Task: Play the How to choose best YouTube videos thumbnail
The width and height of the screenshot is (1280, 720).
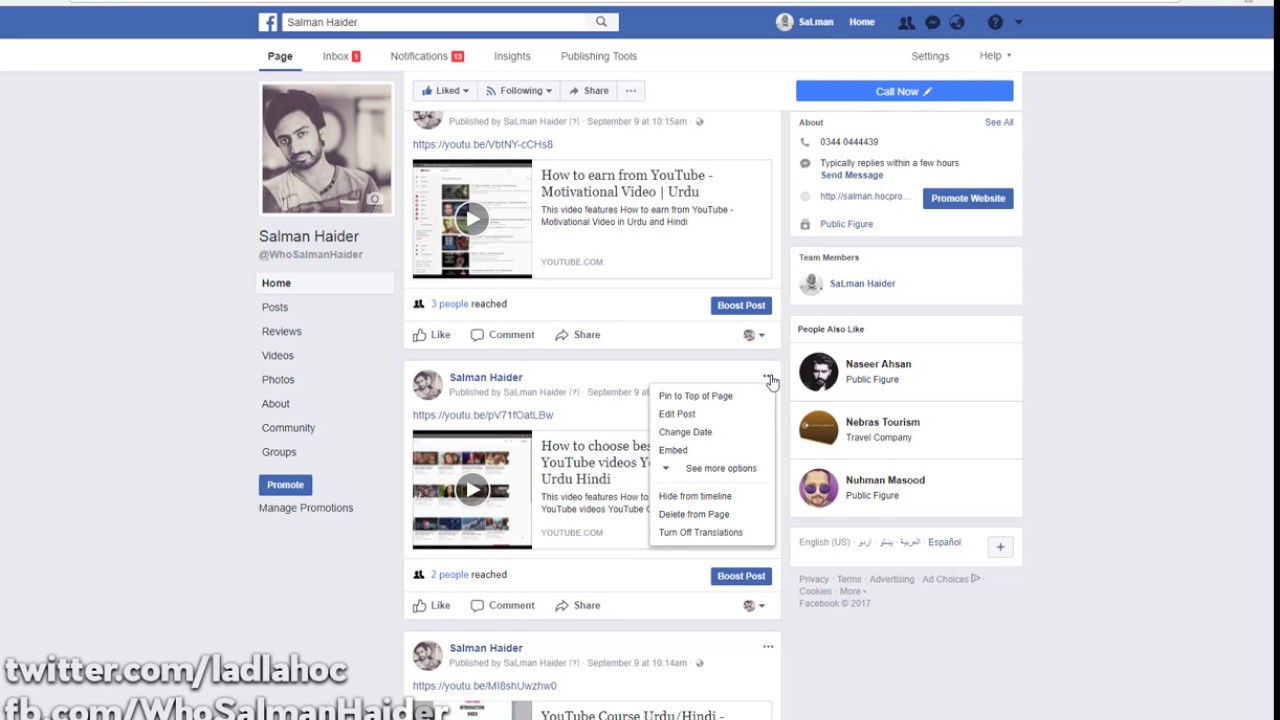Action: coord(472,489)
